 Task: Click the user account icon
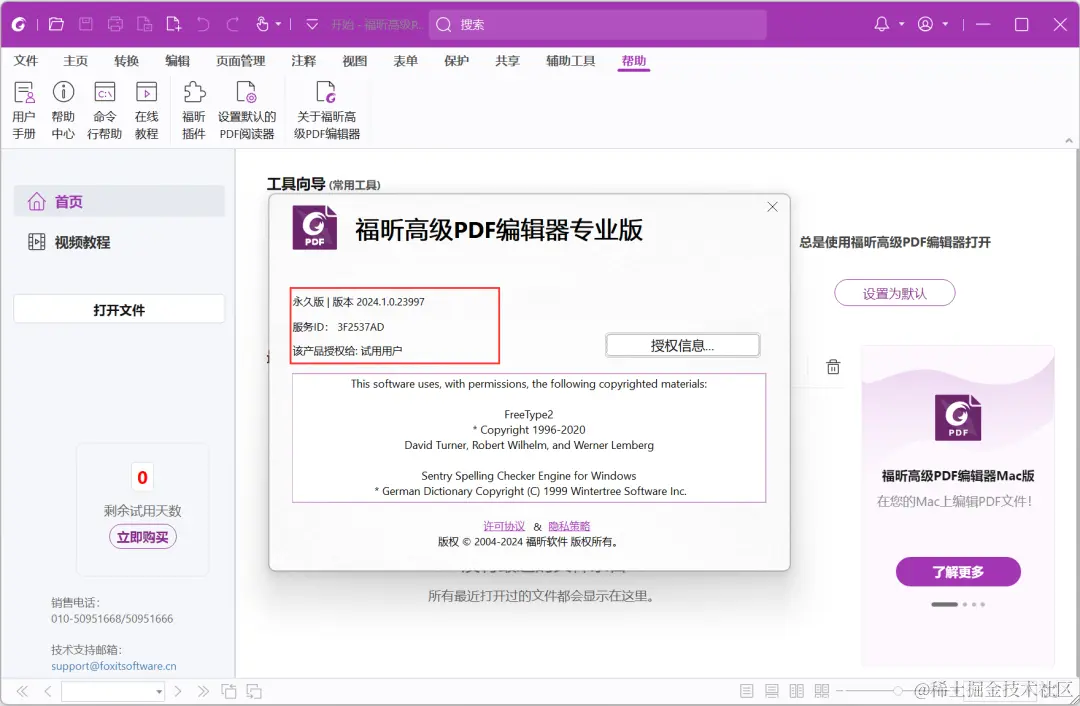tap(925, 24)
